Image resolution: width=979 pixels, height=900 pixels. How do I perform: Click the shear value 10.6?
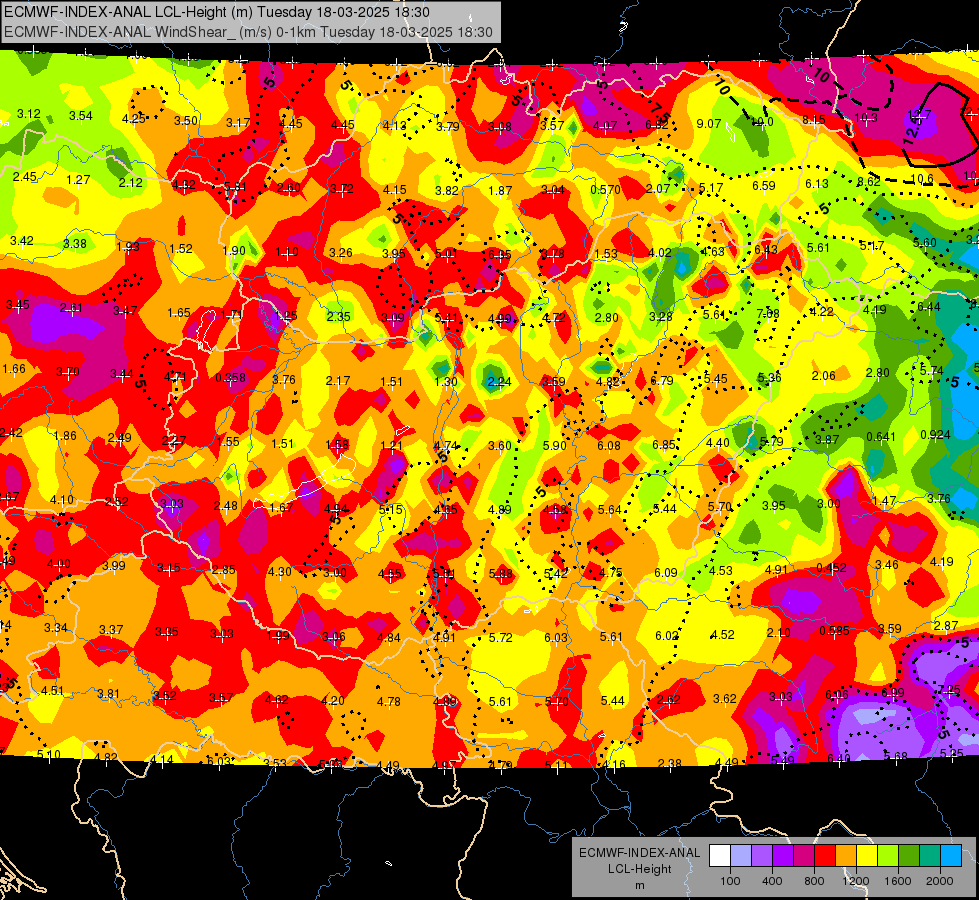(922, 179)
